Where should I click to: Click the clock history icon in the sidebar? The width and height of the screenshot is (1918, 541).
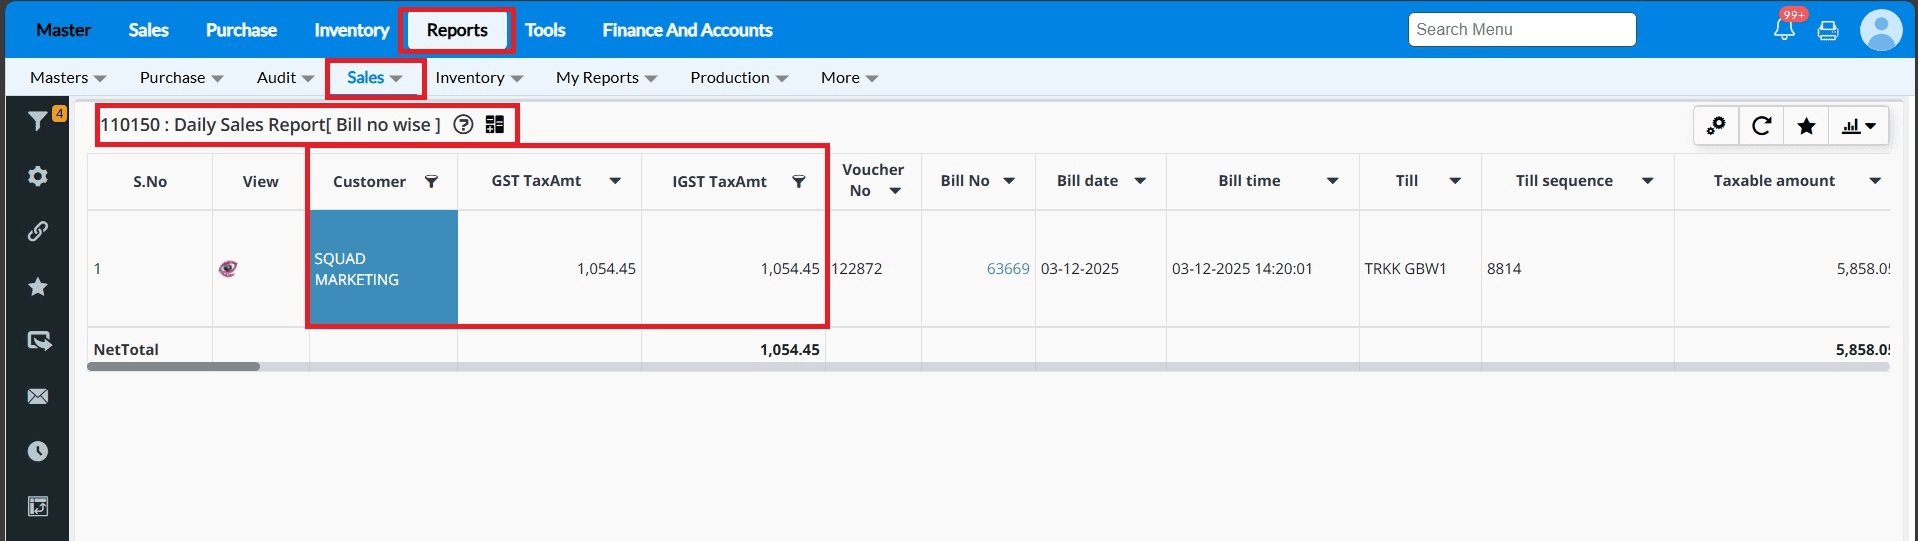click(x=38, y=451)
